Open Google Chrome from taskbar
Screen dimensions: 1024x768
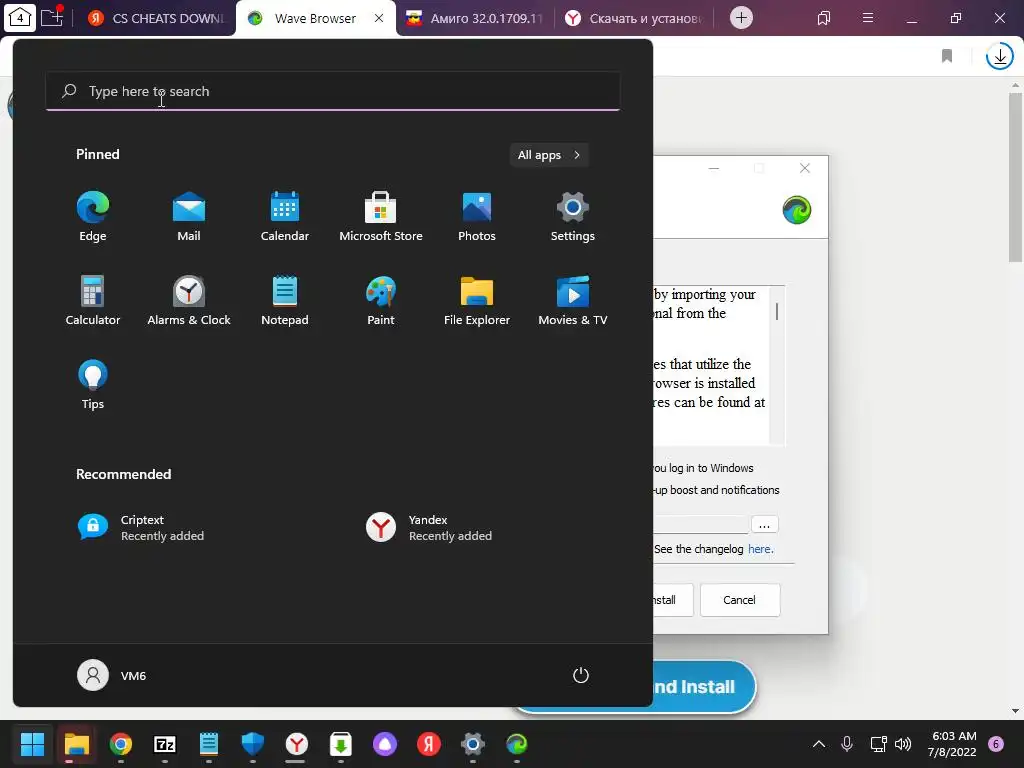[x=121, y=744]
